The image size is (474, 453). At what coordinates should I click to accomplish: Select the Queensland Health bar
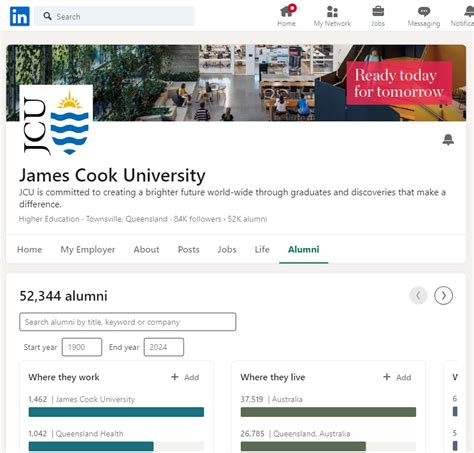point(116,446)
